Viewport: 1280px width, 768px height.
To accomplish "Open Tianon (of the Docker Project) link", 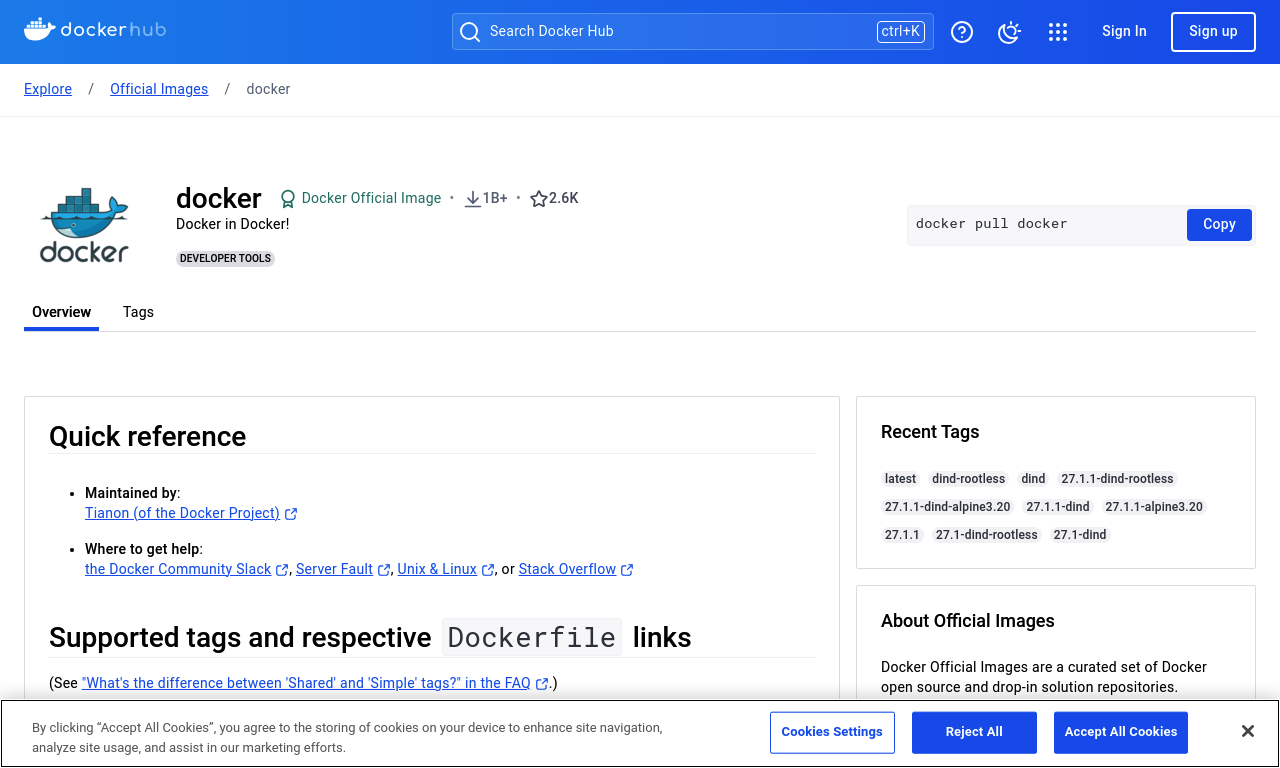I will coord(182,513).
